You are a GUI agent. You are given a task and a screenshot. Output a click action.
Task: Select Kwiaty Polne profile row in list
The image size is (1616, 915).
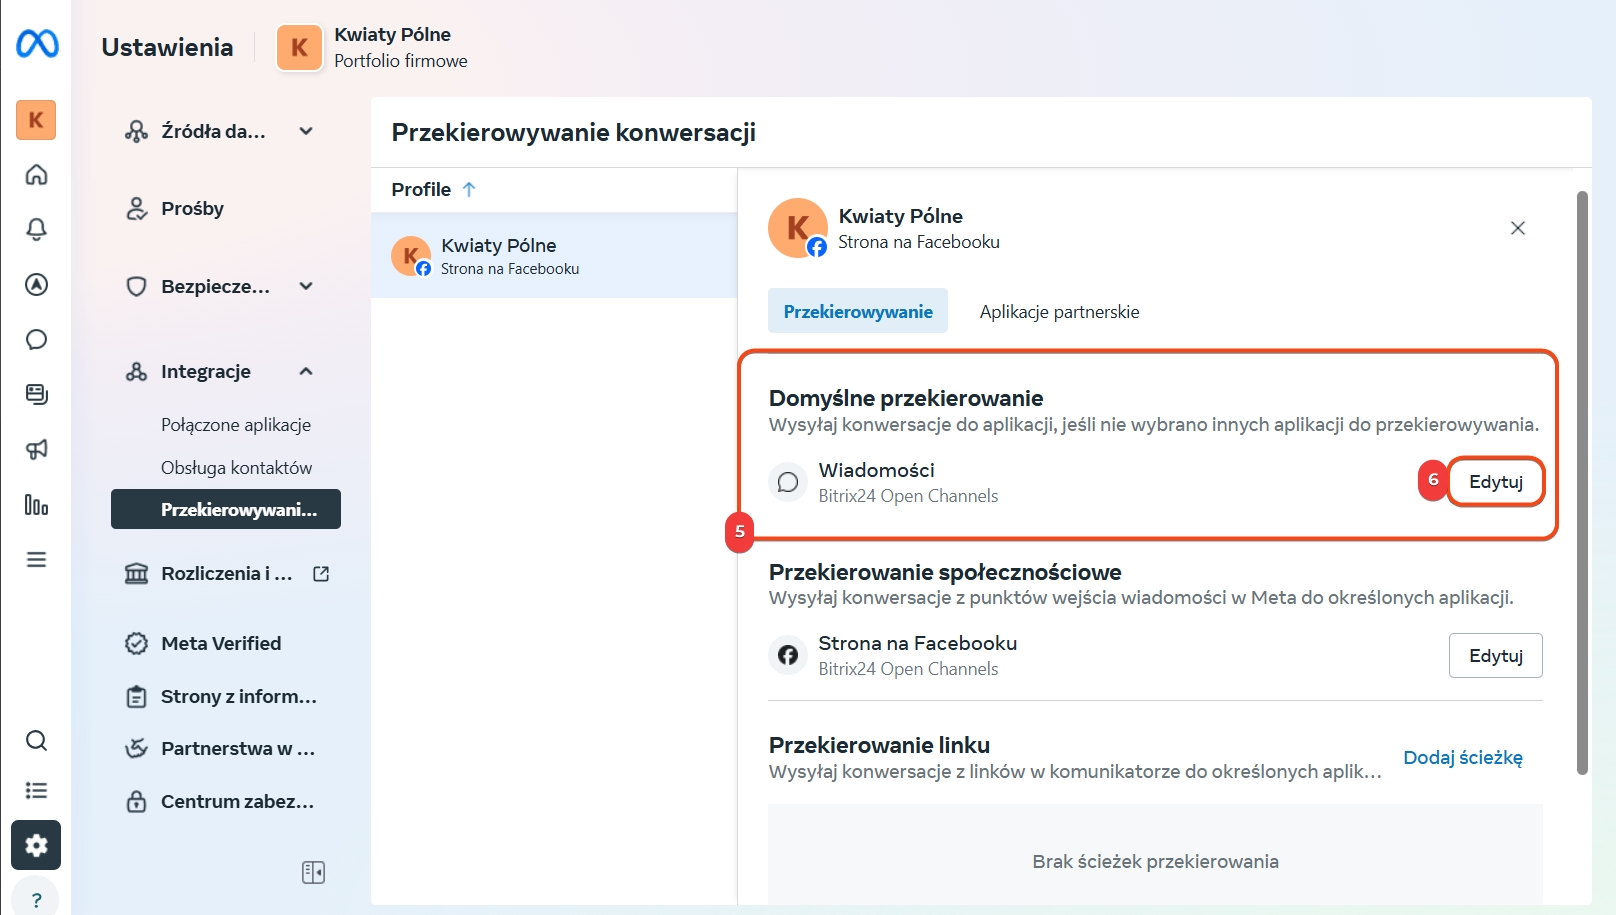pyautogui.click(x=554, y=255)
